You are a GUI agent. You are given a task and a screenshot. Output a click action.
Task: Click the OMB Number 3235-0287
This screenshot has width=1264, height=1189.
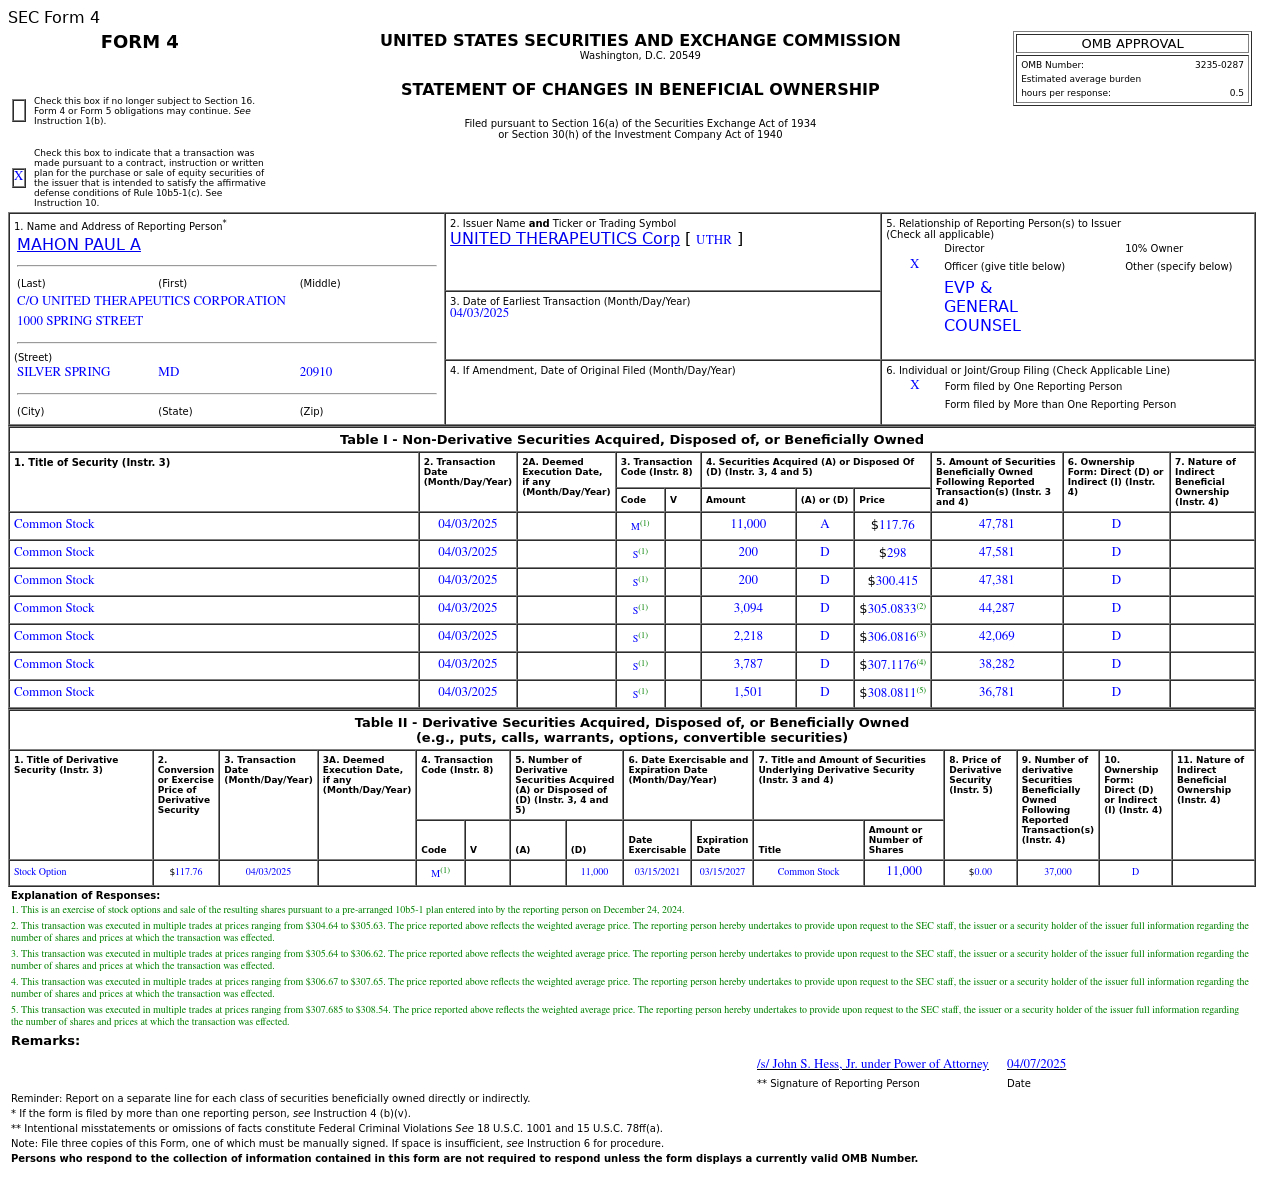click(1219, 65)
